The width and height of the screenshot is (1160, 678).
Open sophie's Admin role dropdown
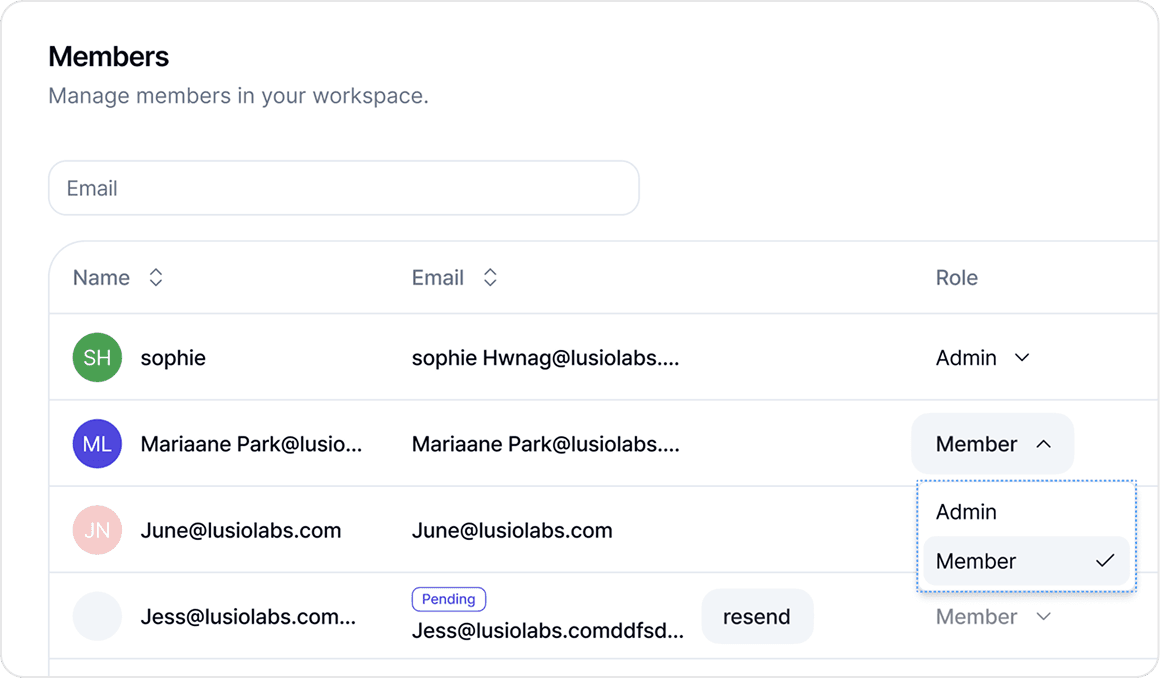click(x=982, y=358)
